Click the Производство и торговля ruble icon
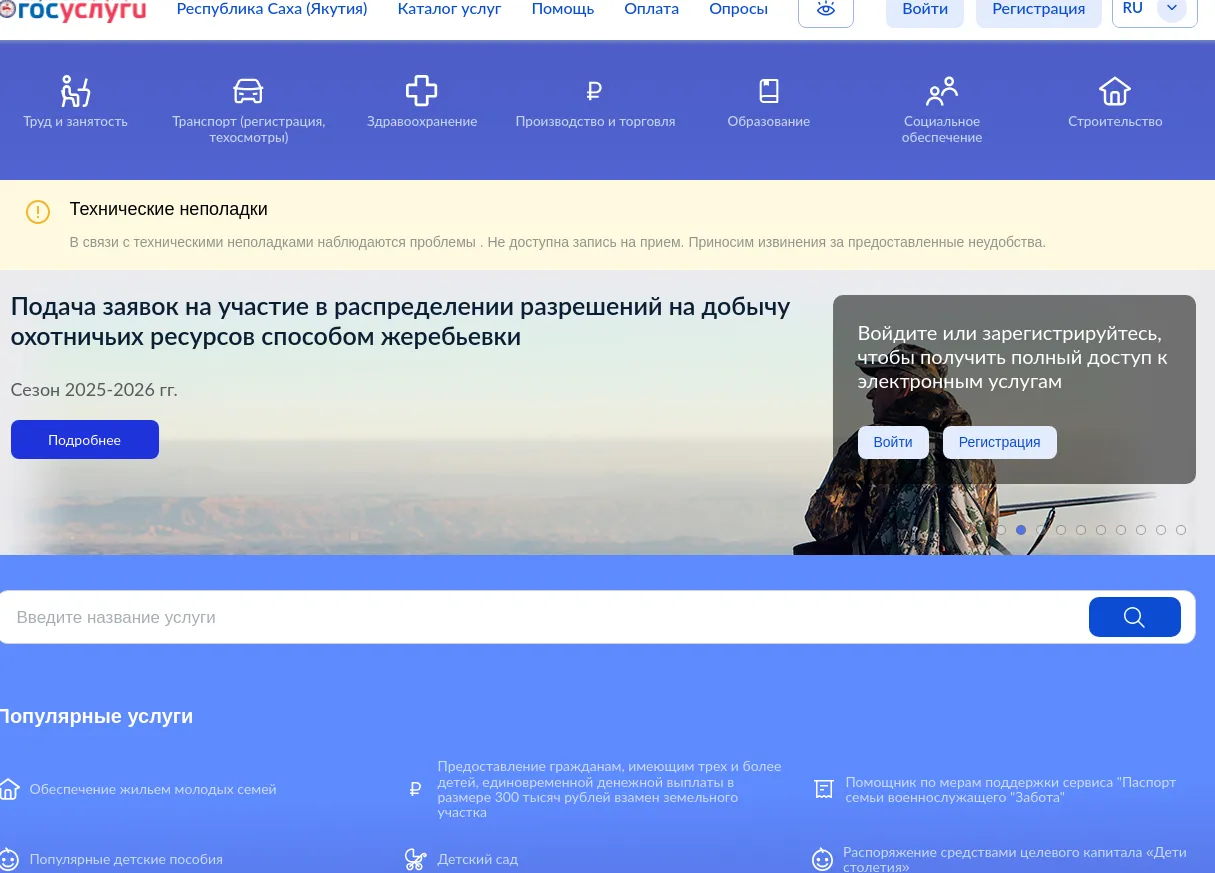1215x873 pixels. pyautogui.click(x=594, y=92)
